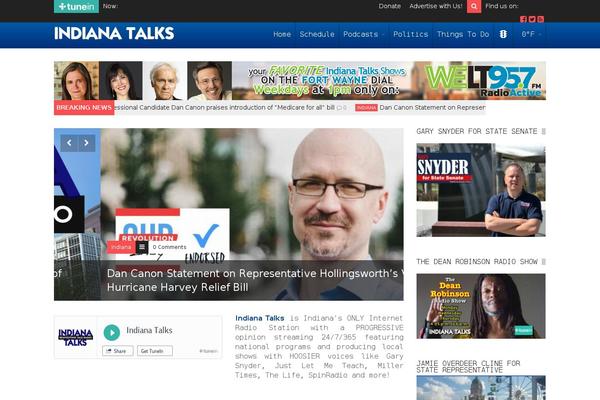Screen dimensions: 600x400
Task: Open the Dean Robinson Radio Show image
Action: coord(481,306)
